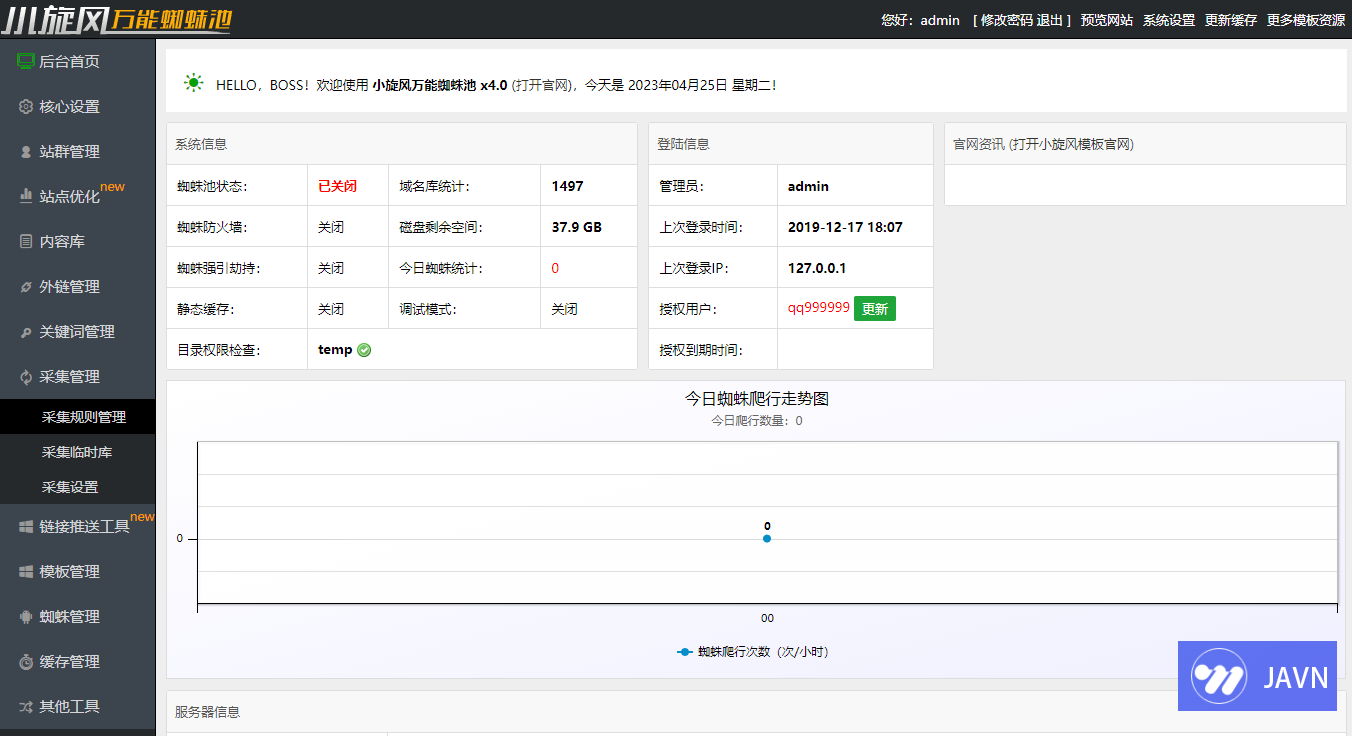Click the 37.9 GB disk space value
Screen dimensions: 1352x736
[577, 227]
